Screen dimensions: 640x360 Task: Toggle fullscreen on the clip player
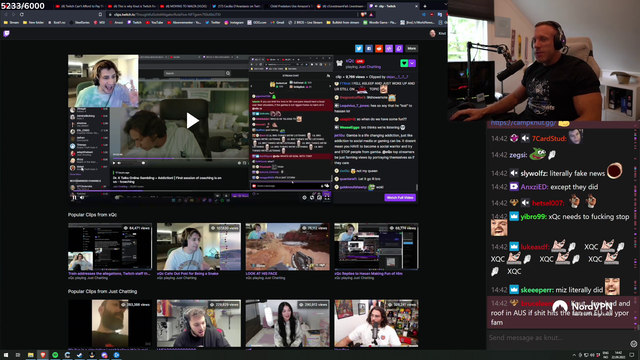(327, 198)
